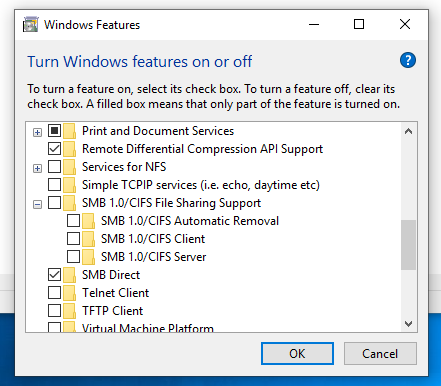Tick the Telnet Client checkbox
Image resolution: width=441 pixels, height=386 pixels.
click(54, 293)
